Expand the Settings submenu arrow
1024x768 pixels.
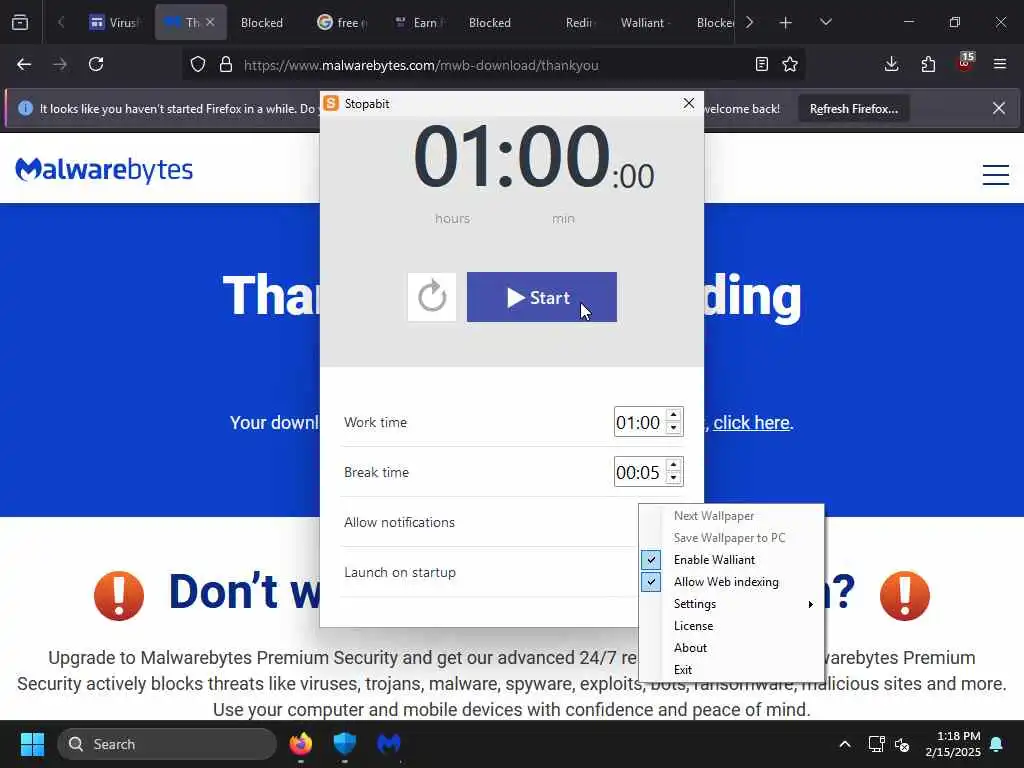point(810,604)
